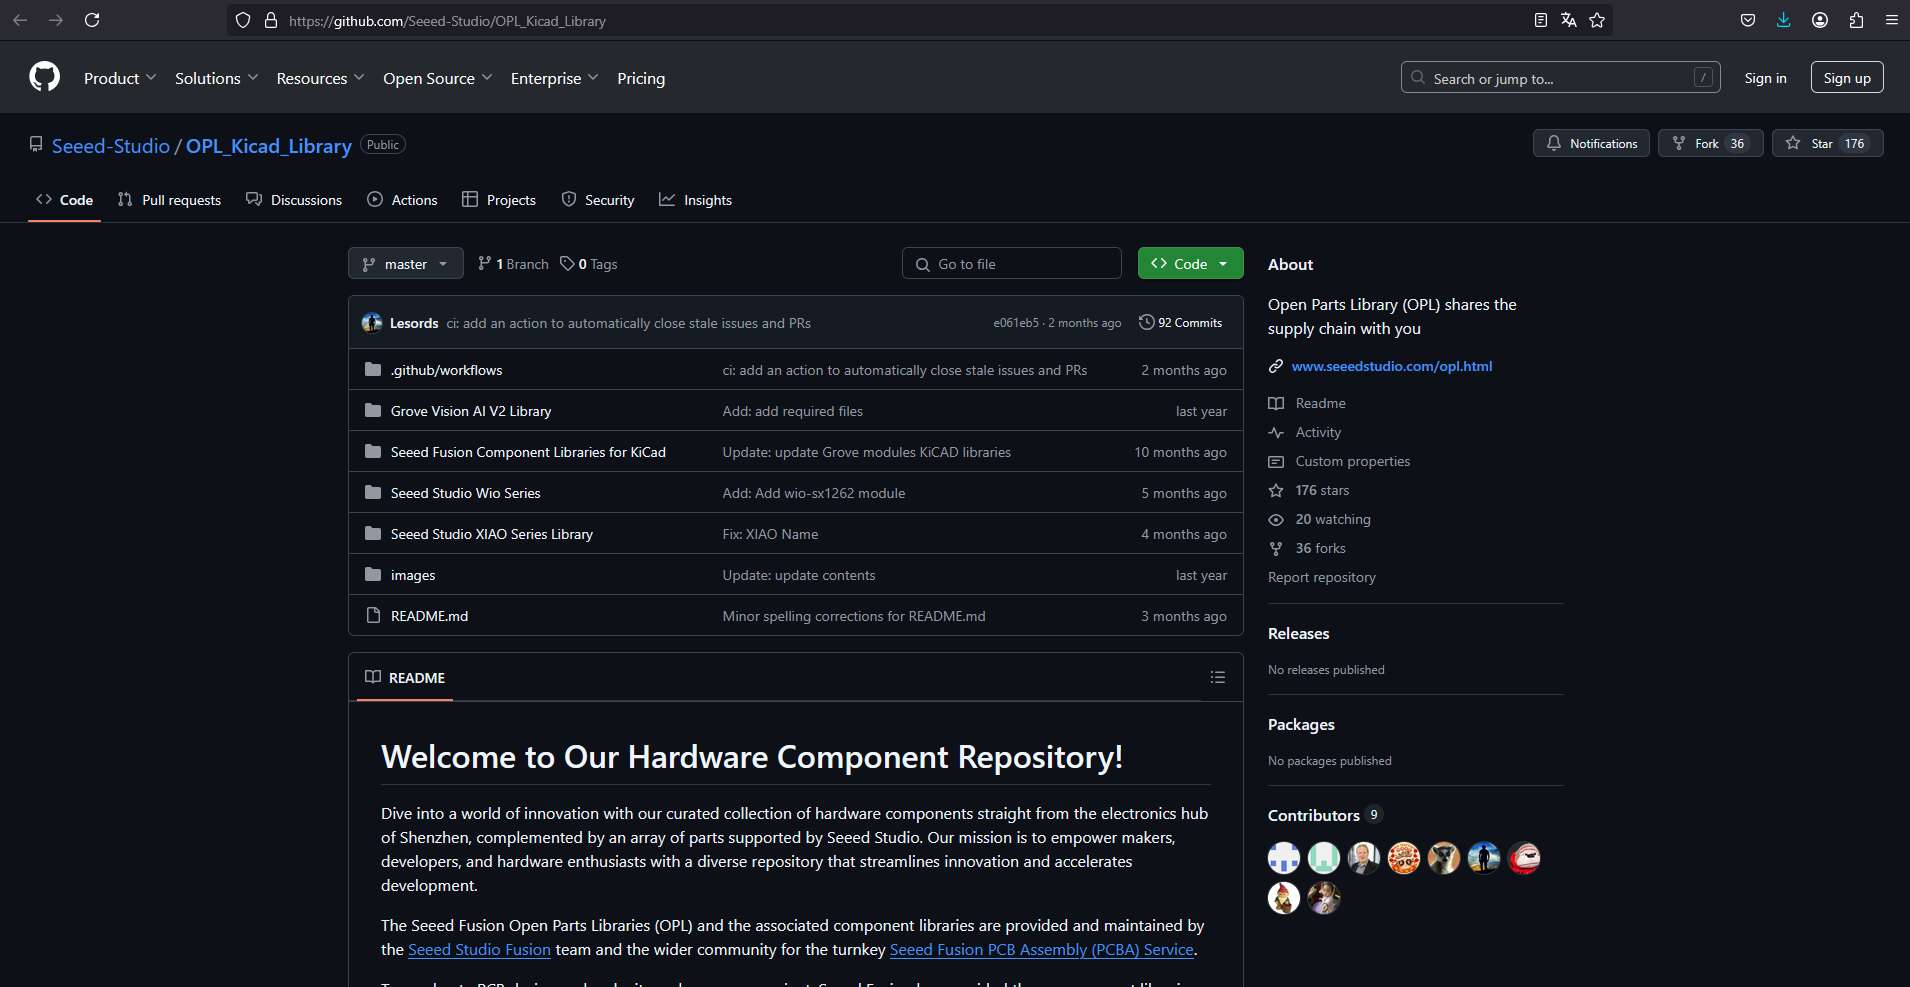Open the browser Downloads icon
The image size is (1910, 987).
coord(1782,20)
